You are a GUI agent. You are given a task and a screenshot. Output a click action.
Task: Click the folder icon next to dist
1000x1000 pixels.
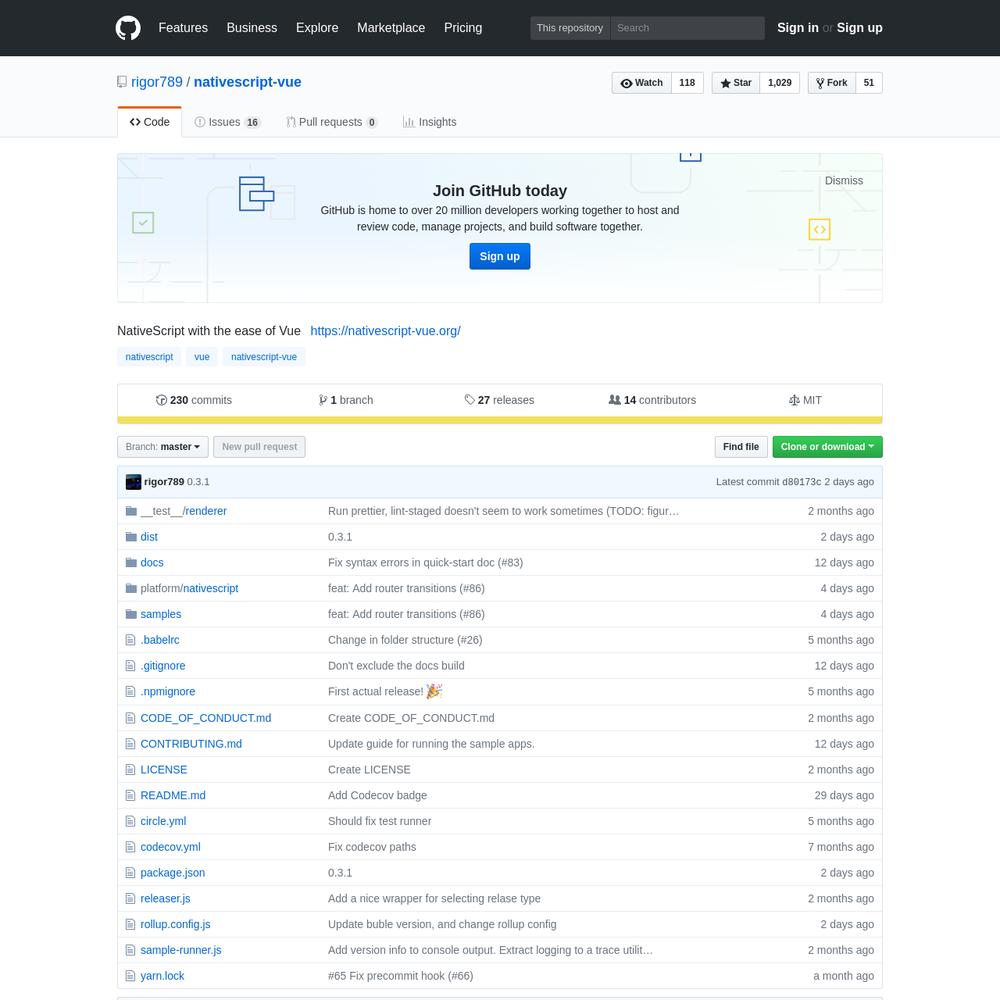tap(131, 537)
